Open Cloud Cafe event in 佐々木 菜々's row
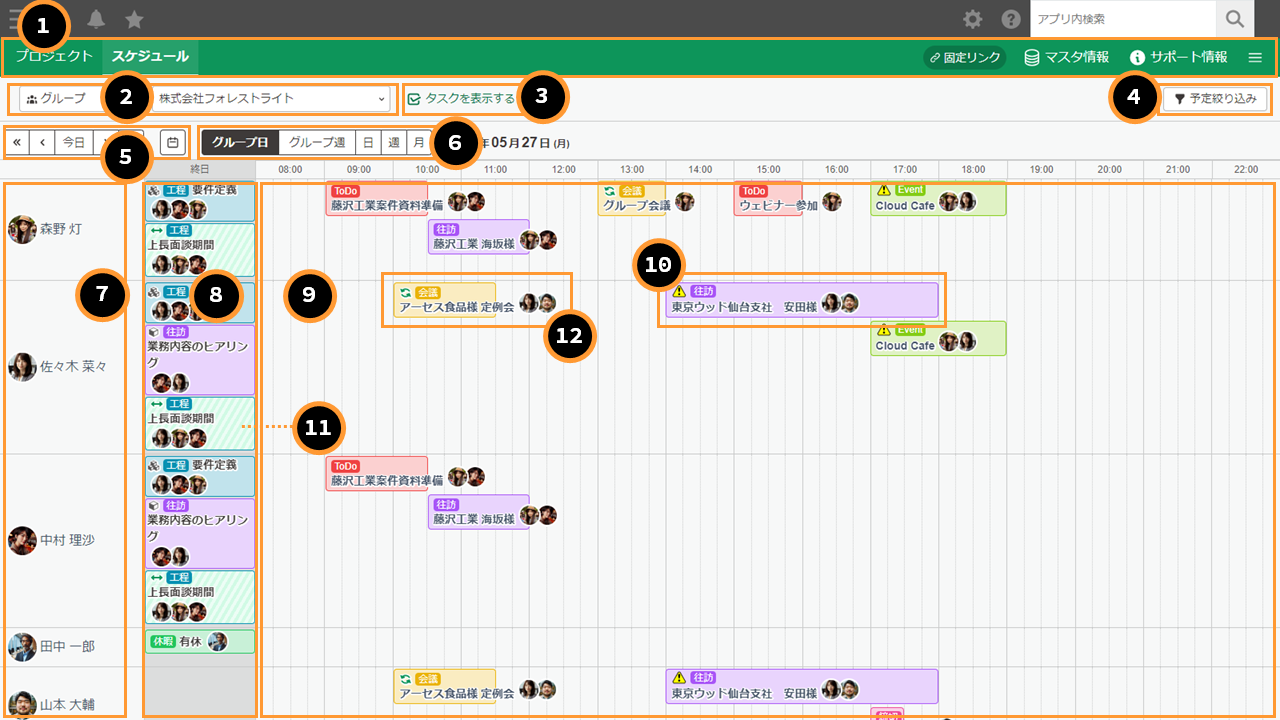The image size is (1280, 720). point(938,338)
